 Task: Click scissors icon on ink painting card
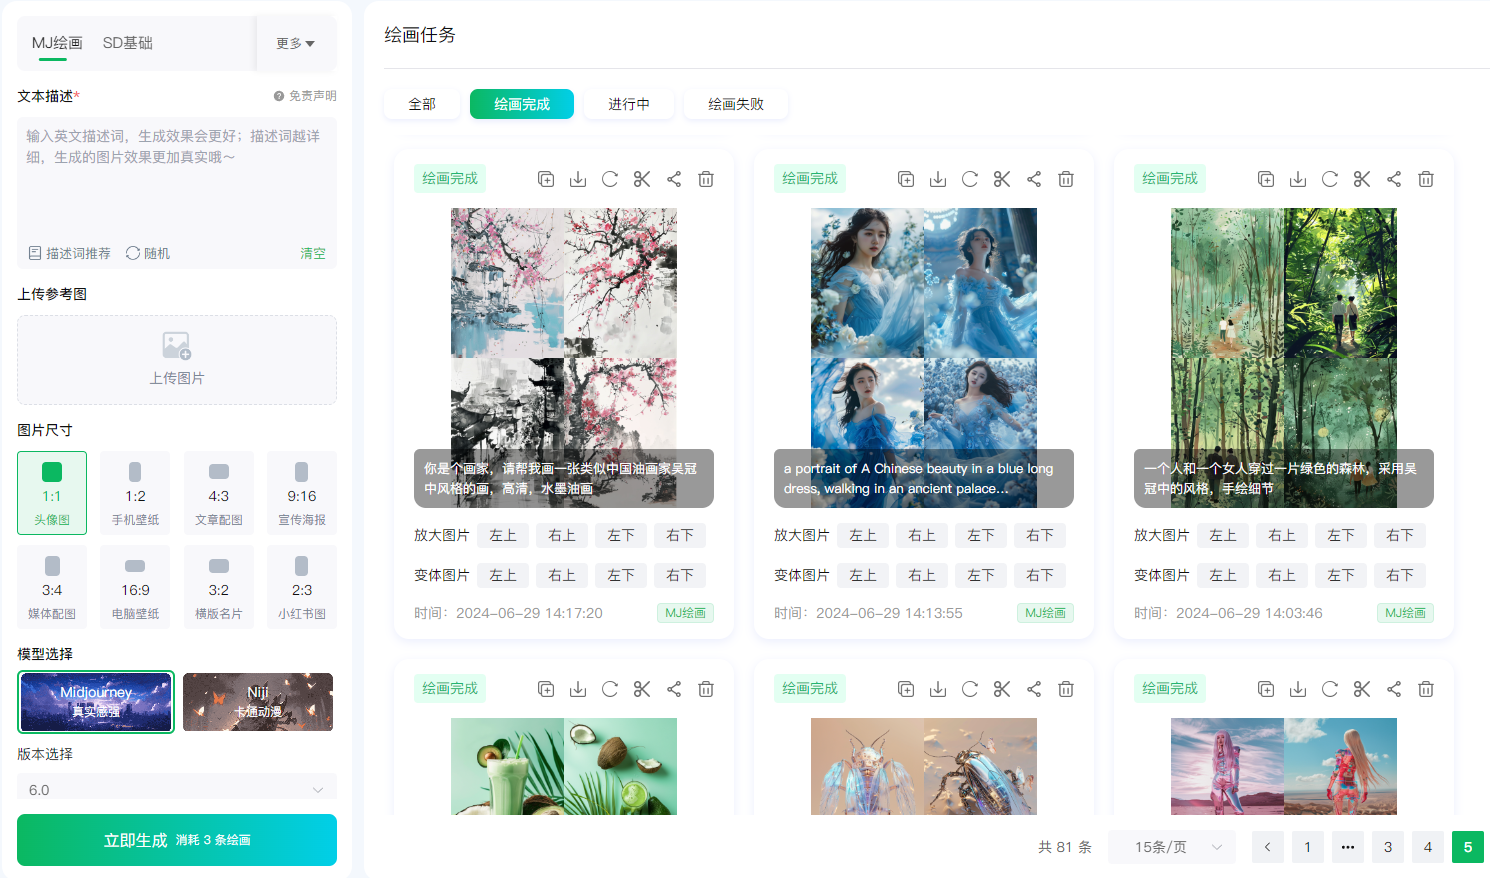[x=642, y=179]
